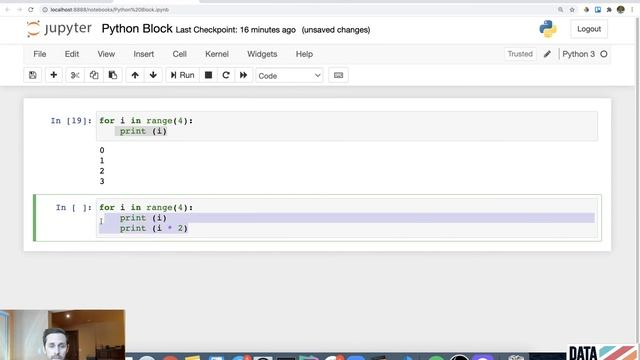Click the browser forward arrow
Viewport: 640px width, 360px height.
click(19, 9)
